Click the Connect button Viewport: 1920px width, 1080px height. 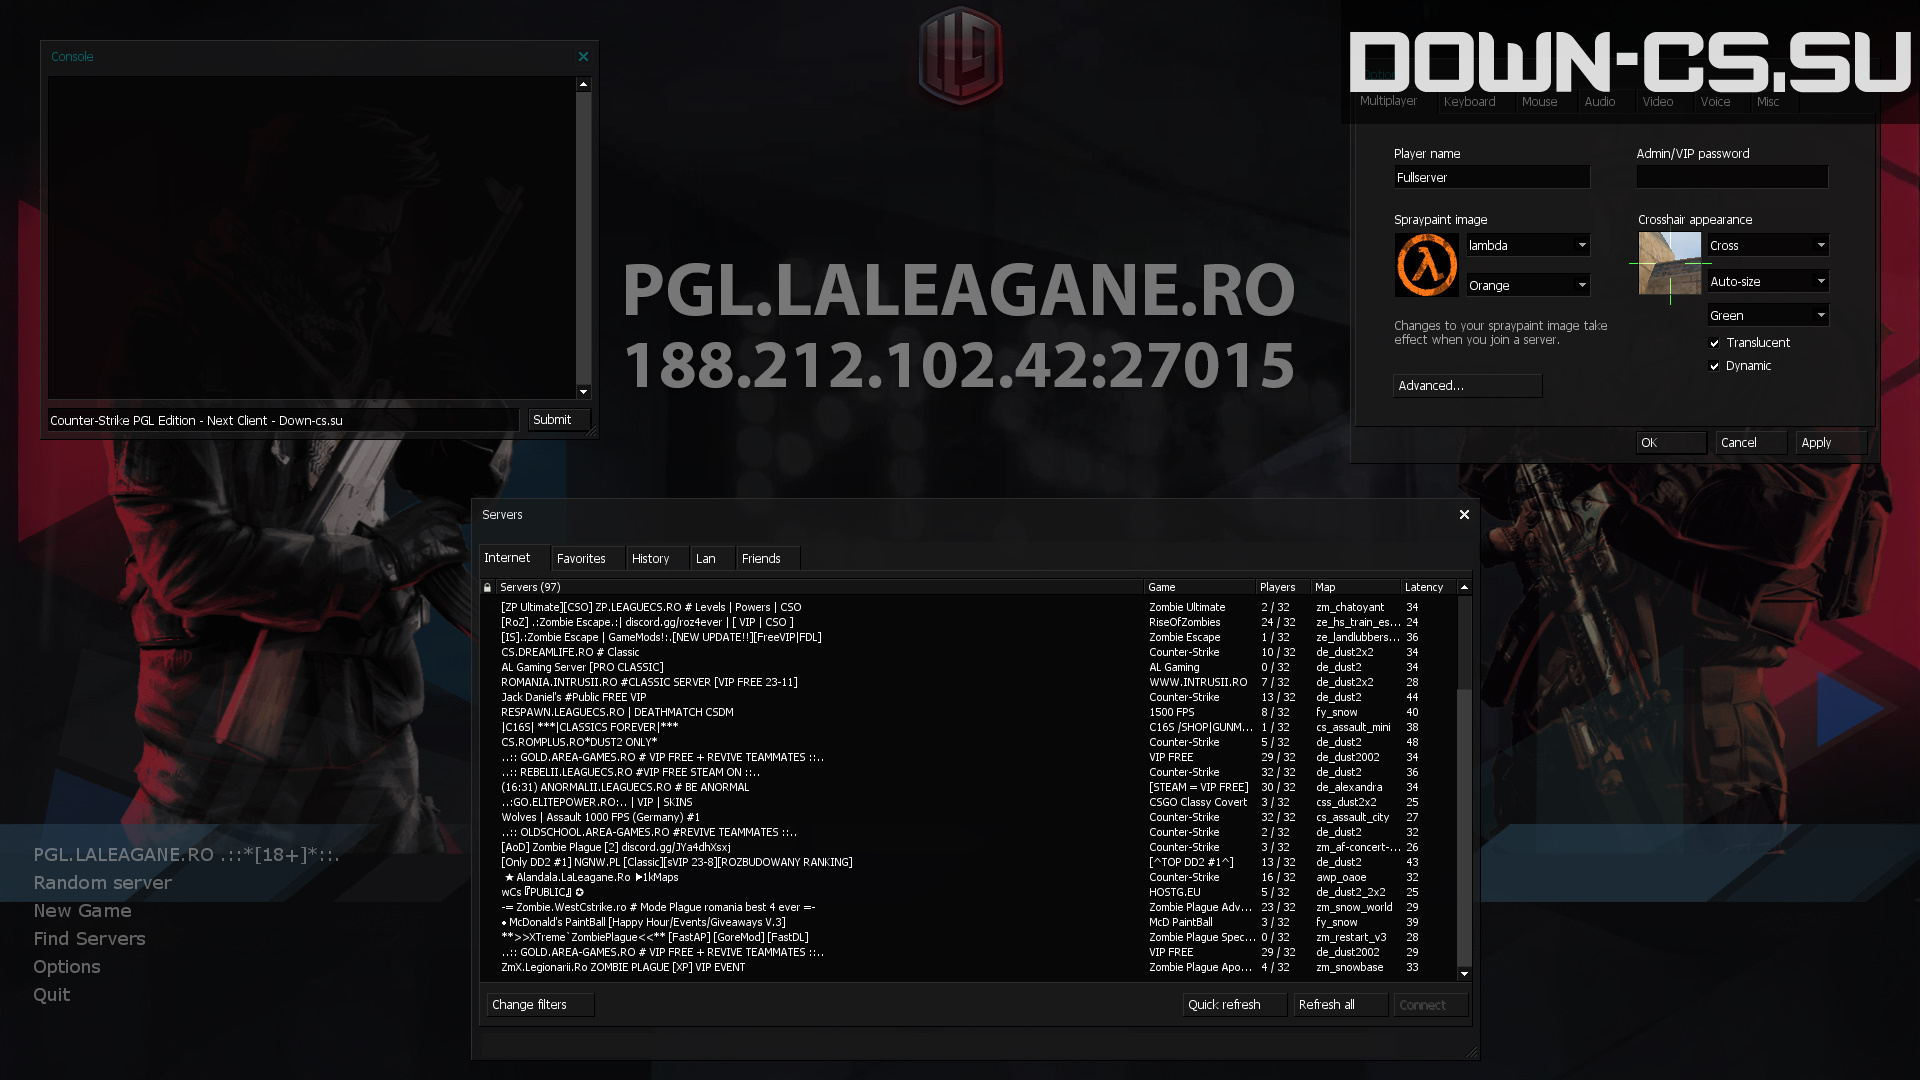1431,1005
